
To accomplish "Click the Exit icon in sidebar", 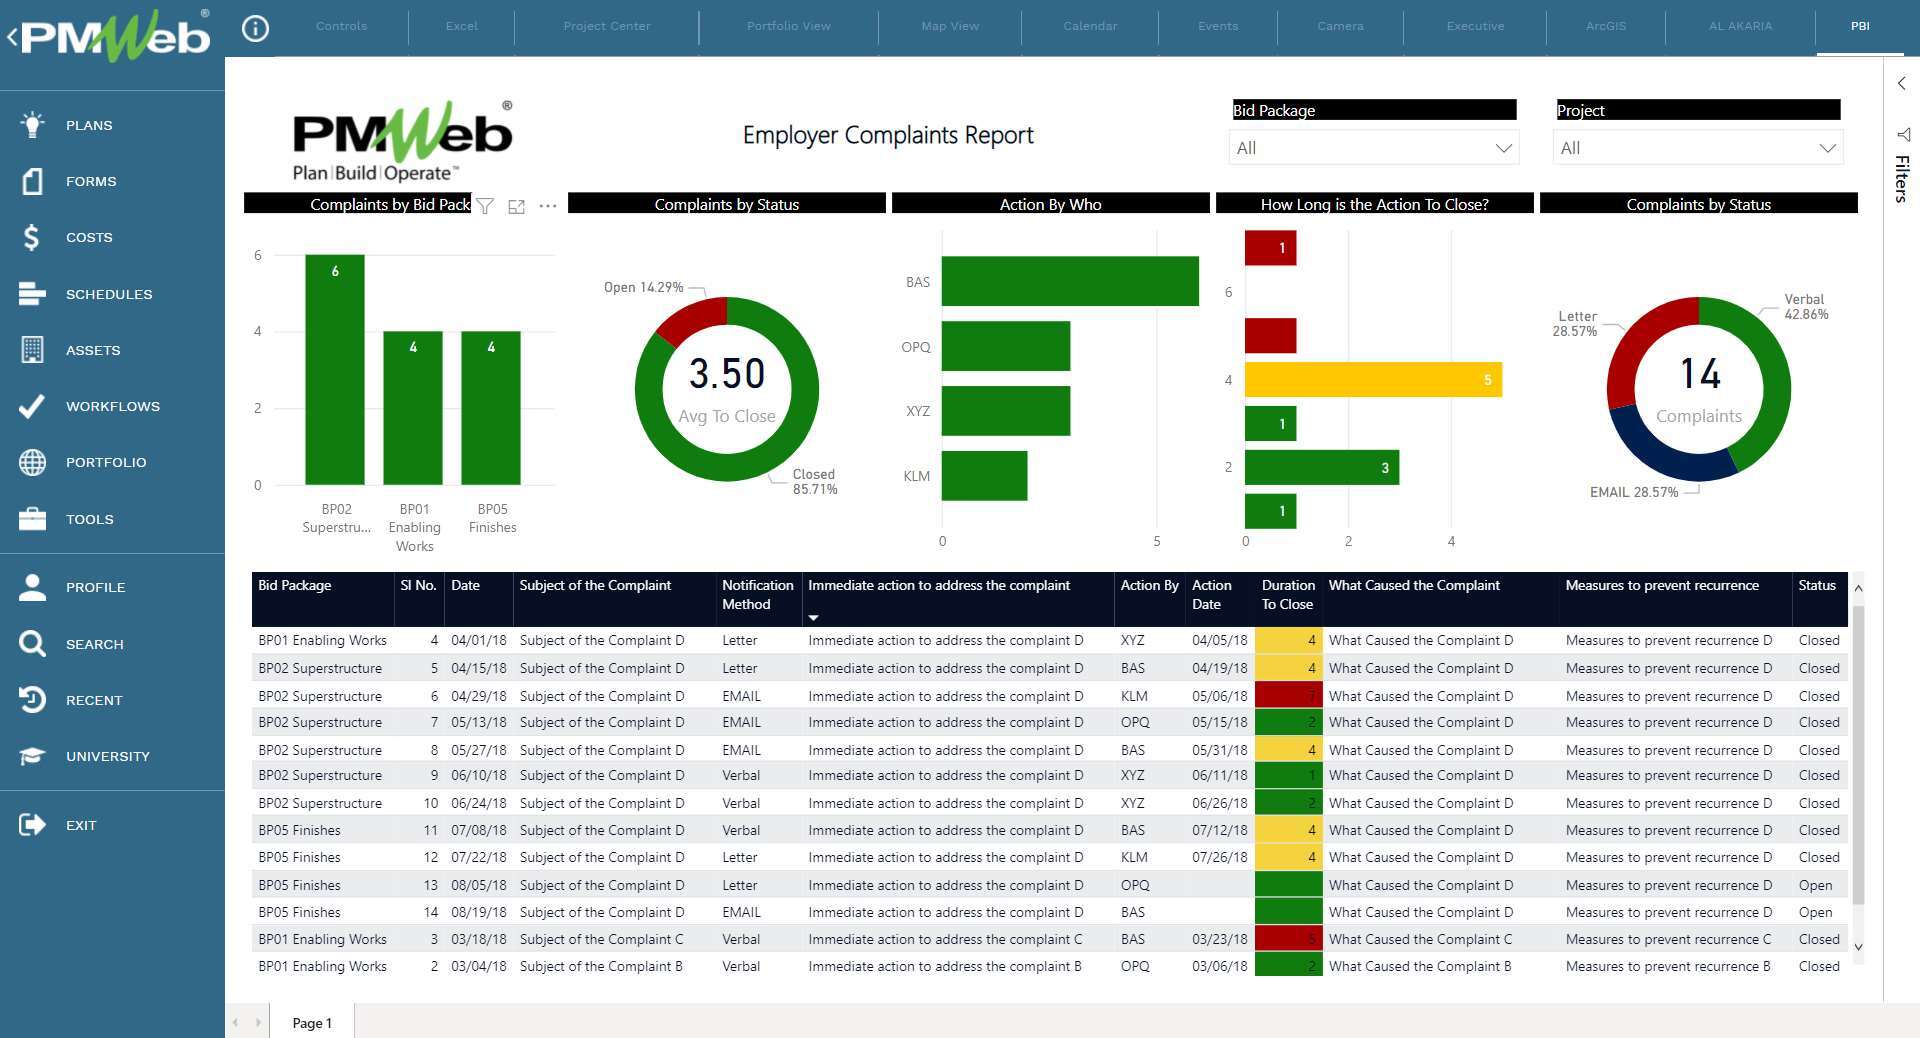I will point(32,825).
